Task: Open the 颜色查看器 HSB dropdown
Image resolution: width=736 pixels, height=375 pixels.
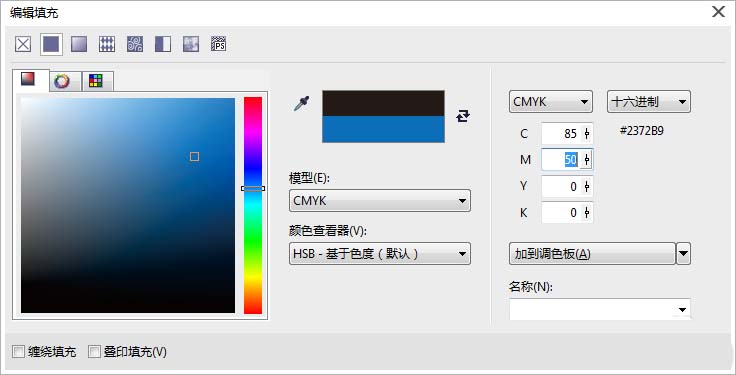Action: [x=380, y=254]
